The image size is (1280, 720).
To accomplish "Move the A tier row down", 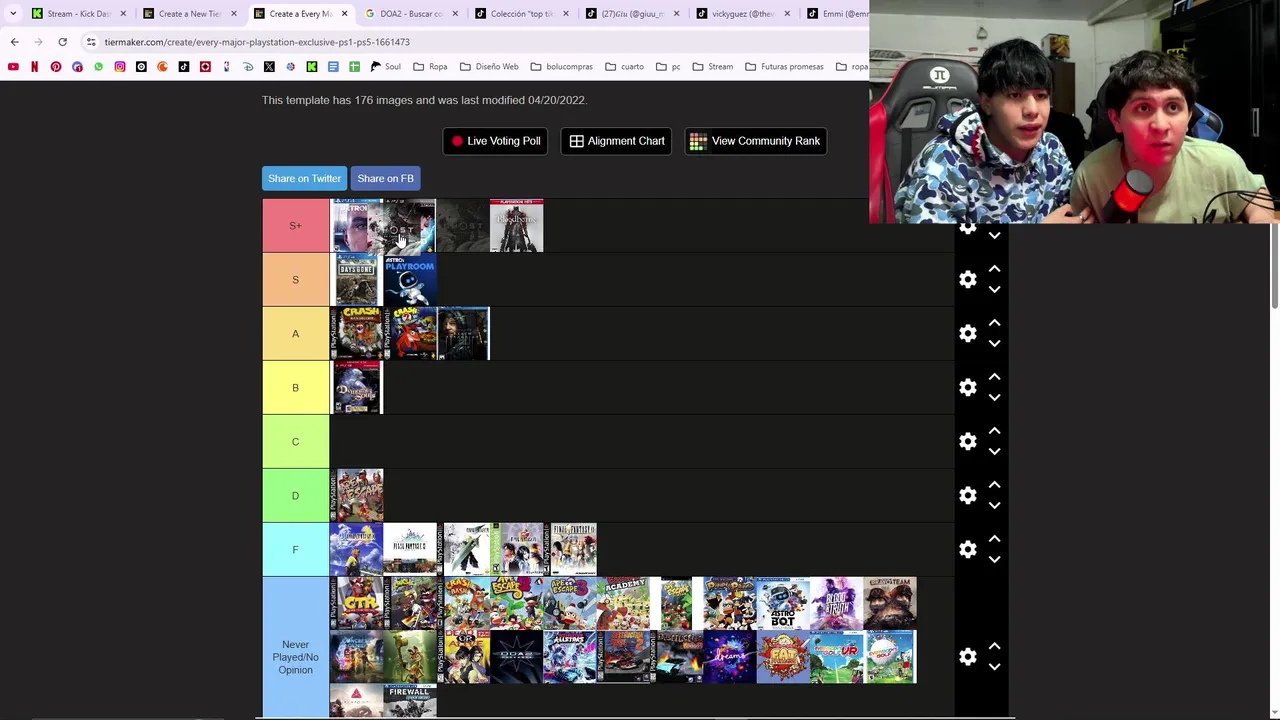I will click(994, 343).
